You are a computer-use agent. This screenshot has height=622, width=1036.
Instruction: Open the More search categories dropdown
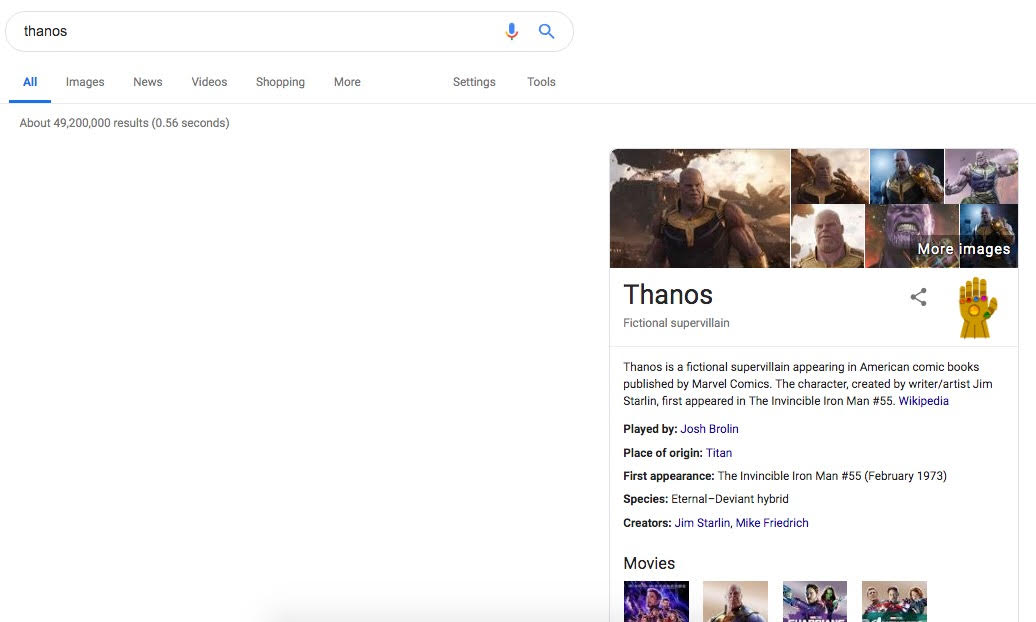click(347, 82)
